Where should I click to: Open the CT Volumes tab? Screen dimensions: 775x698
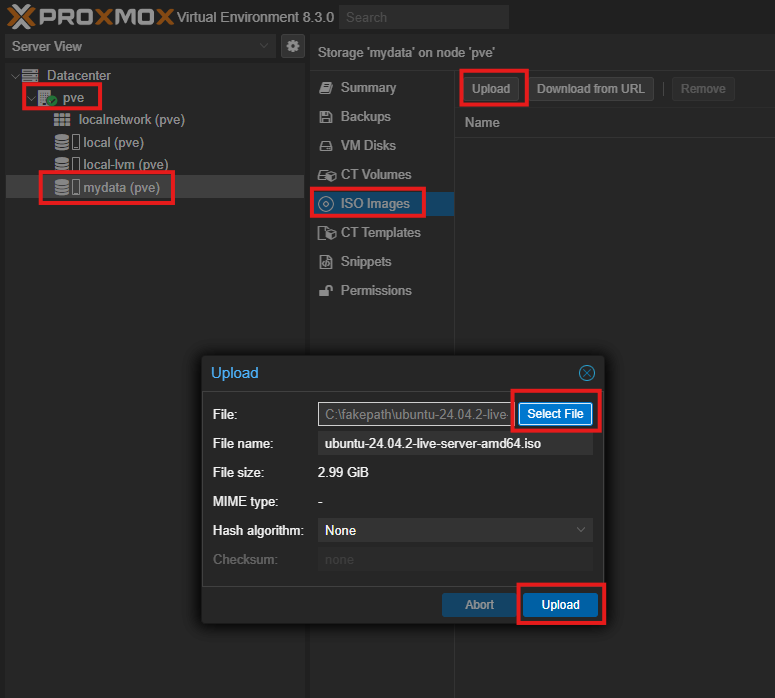coord(382,175)
